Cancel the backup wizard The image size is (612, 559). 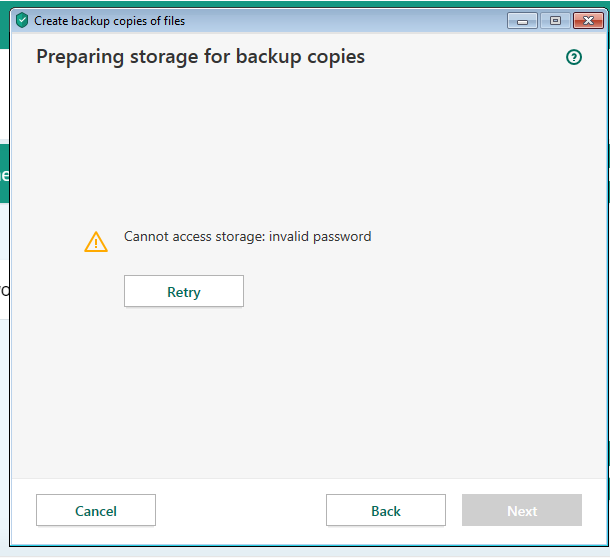pyautogui.click(x=96, y=511)
